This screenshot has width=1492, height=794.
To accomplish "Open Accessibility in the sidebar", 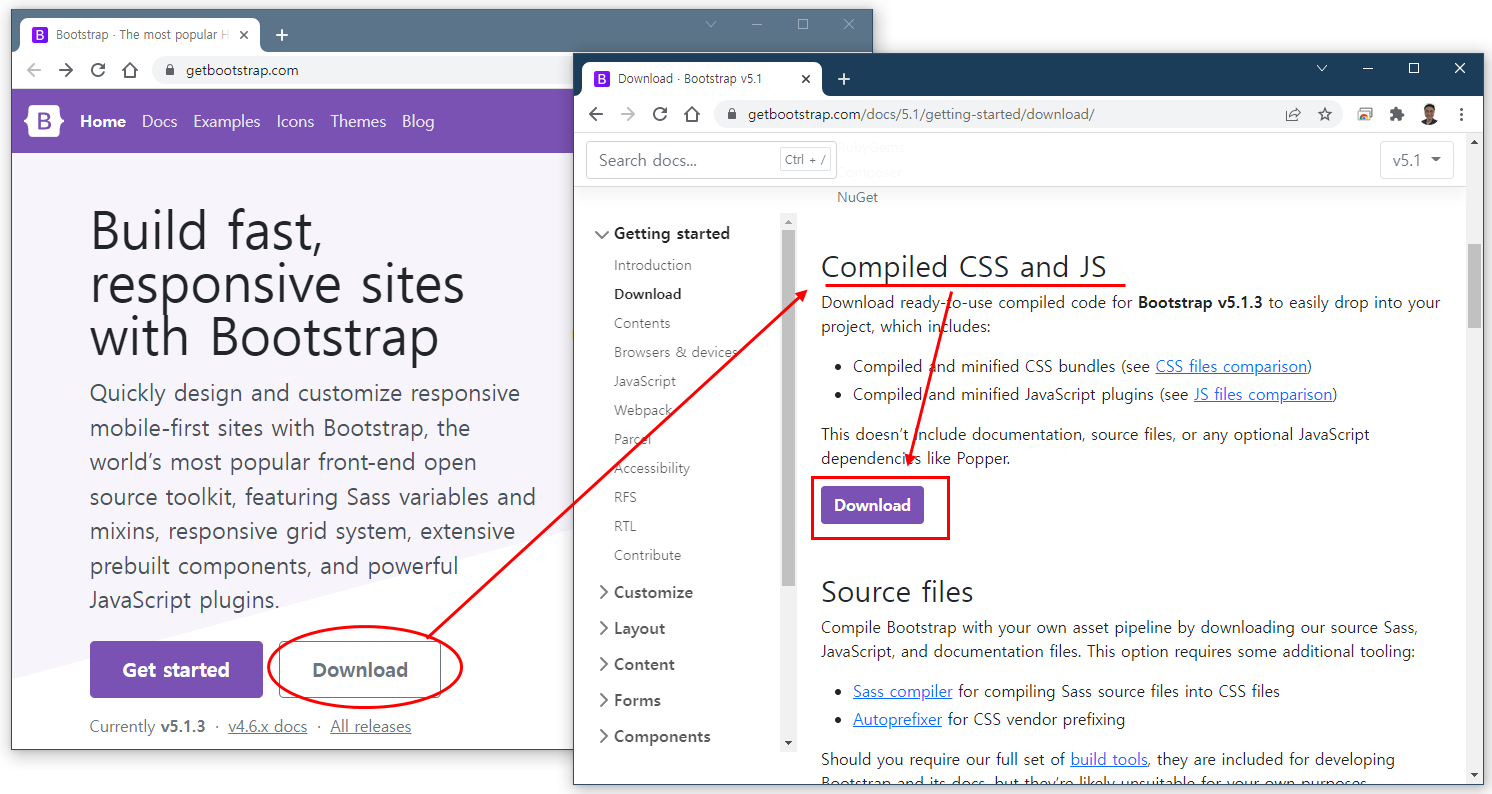I will pos(652,468).
